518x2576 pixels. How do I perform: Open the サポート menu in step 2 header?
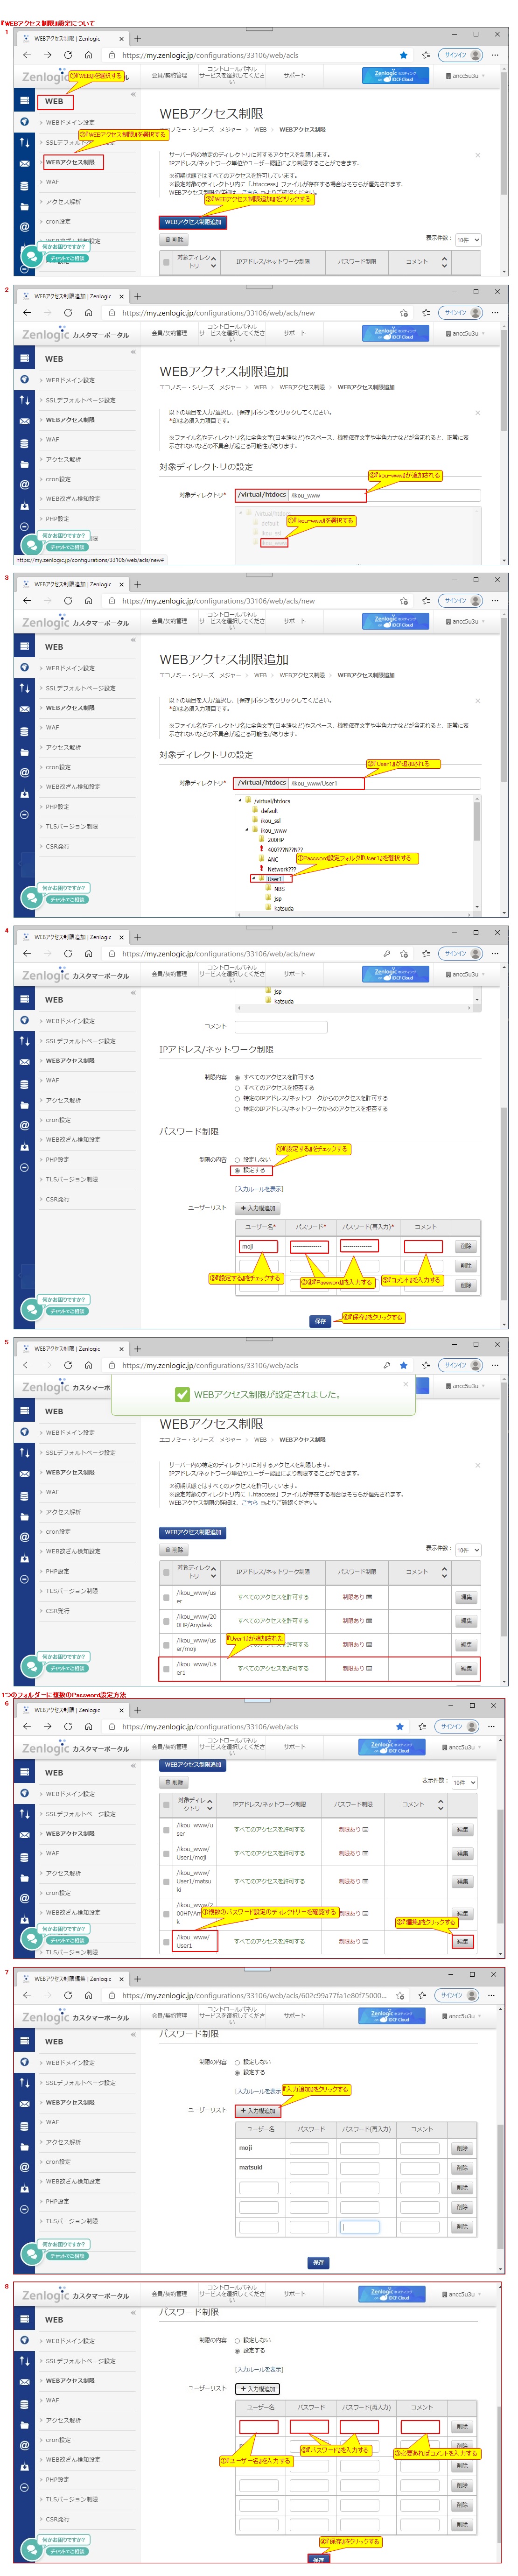tap(294, 333)
